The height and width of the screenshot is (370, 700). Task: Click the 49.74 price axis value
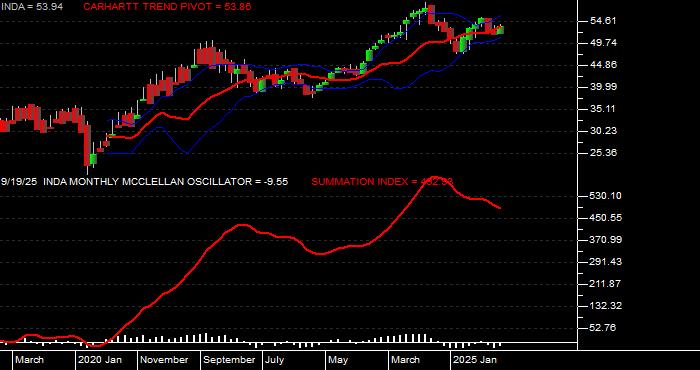tap(604, 43)
